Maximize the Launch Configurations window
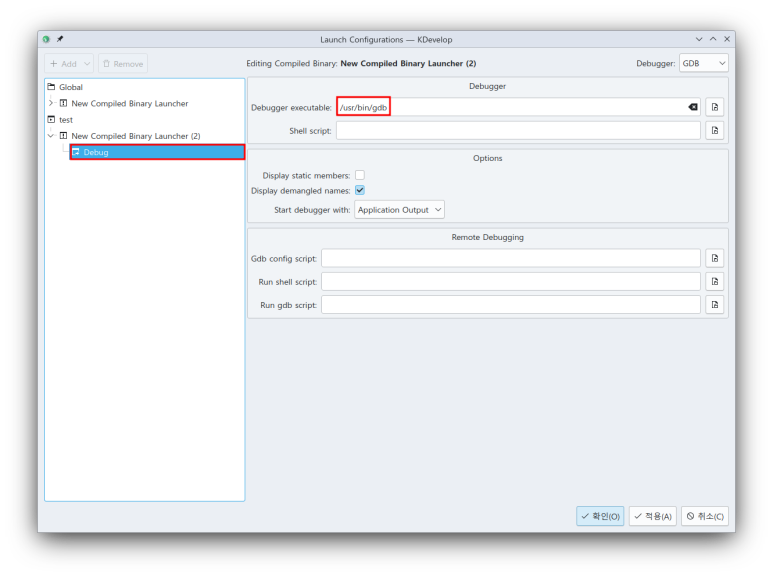773x577 pixels. (713, 39)
